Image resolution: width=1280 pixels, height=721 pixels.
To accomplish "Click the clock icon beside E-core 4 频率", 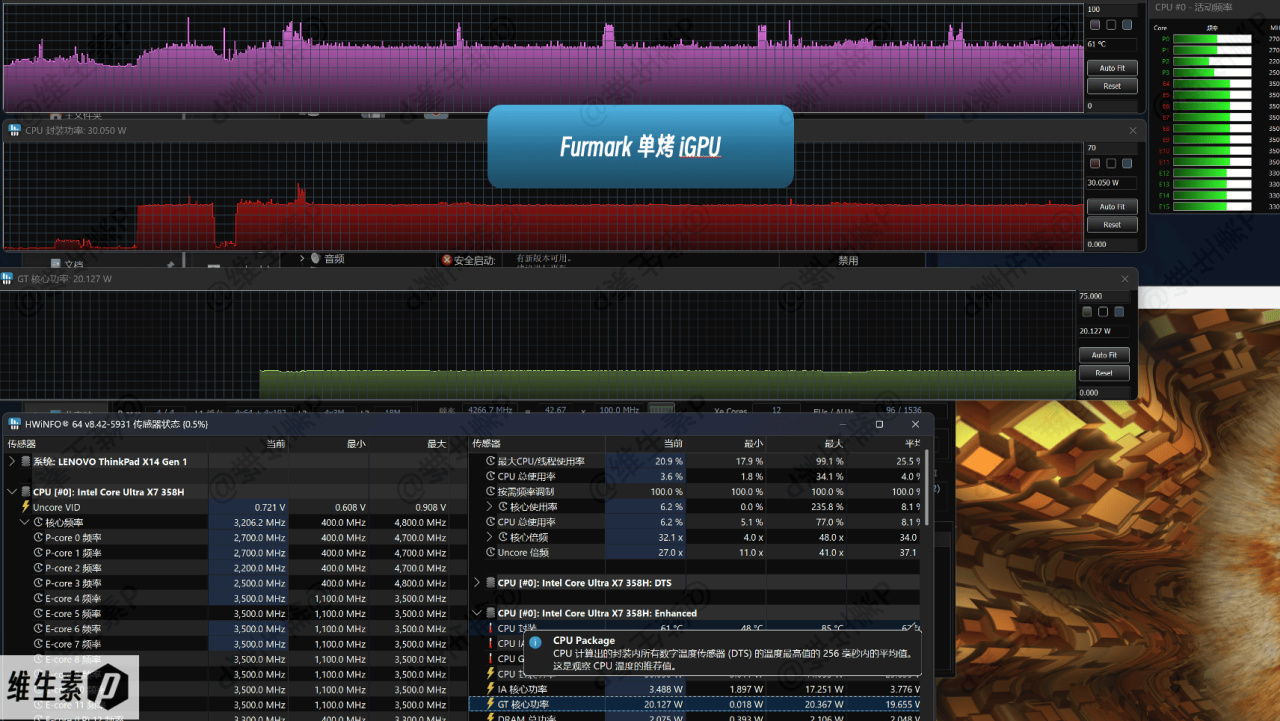I will tap(38, 598).
